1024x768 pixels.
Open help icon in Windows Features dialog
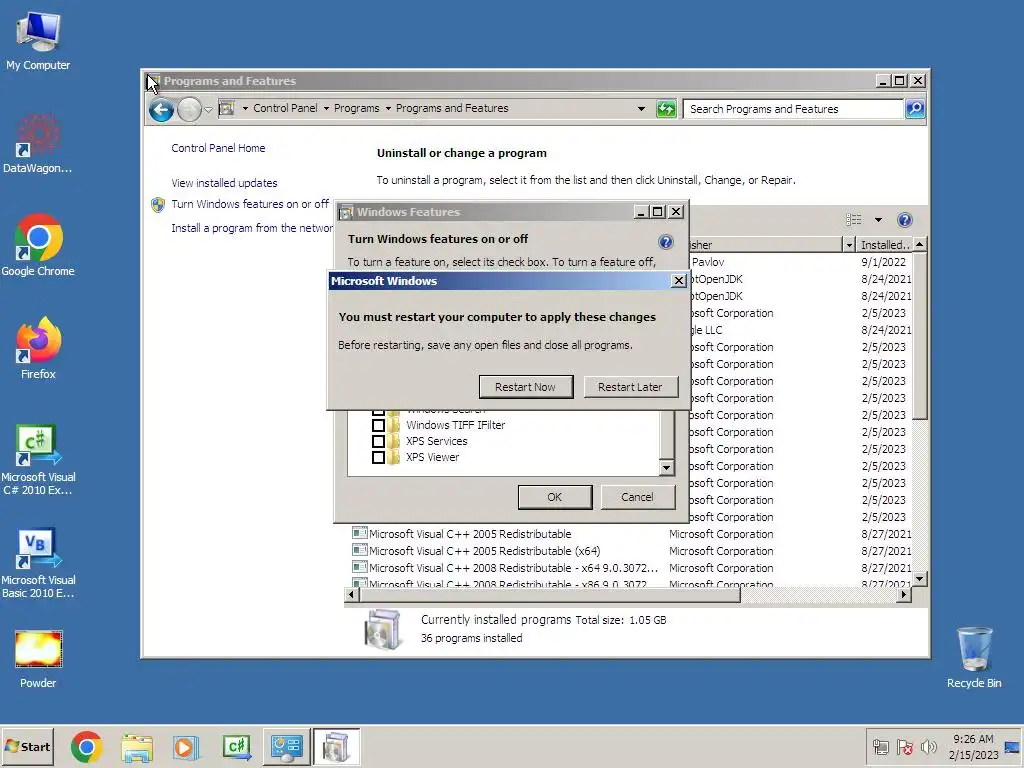tap(665, 242)
